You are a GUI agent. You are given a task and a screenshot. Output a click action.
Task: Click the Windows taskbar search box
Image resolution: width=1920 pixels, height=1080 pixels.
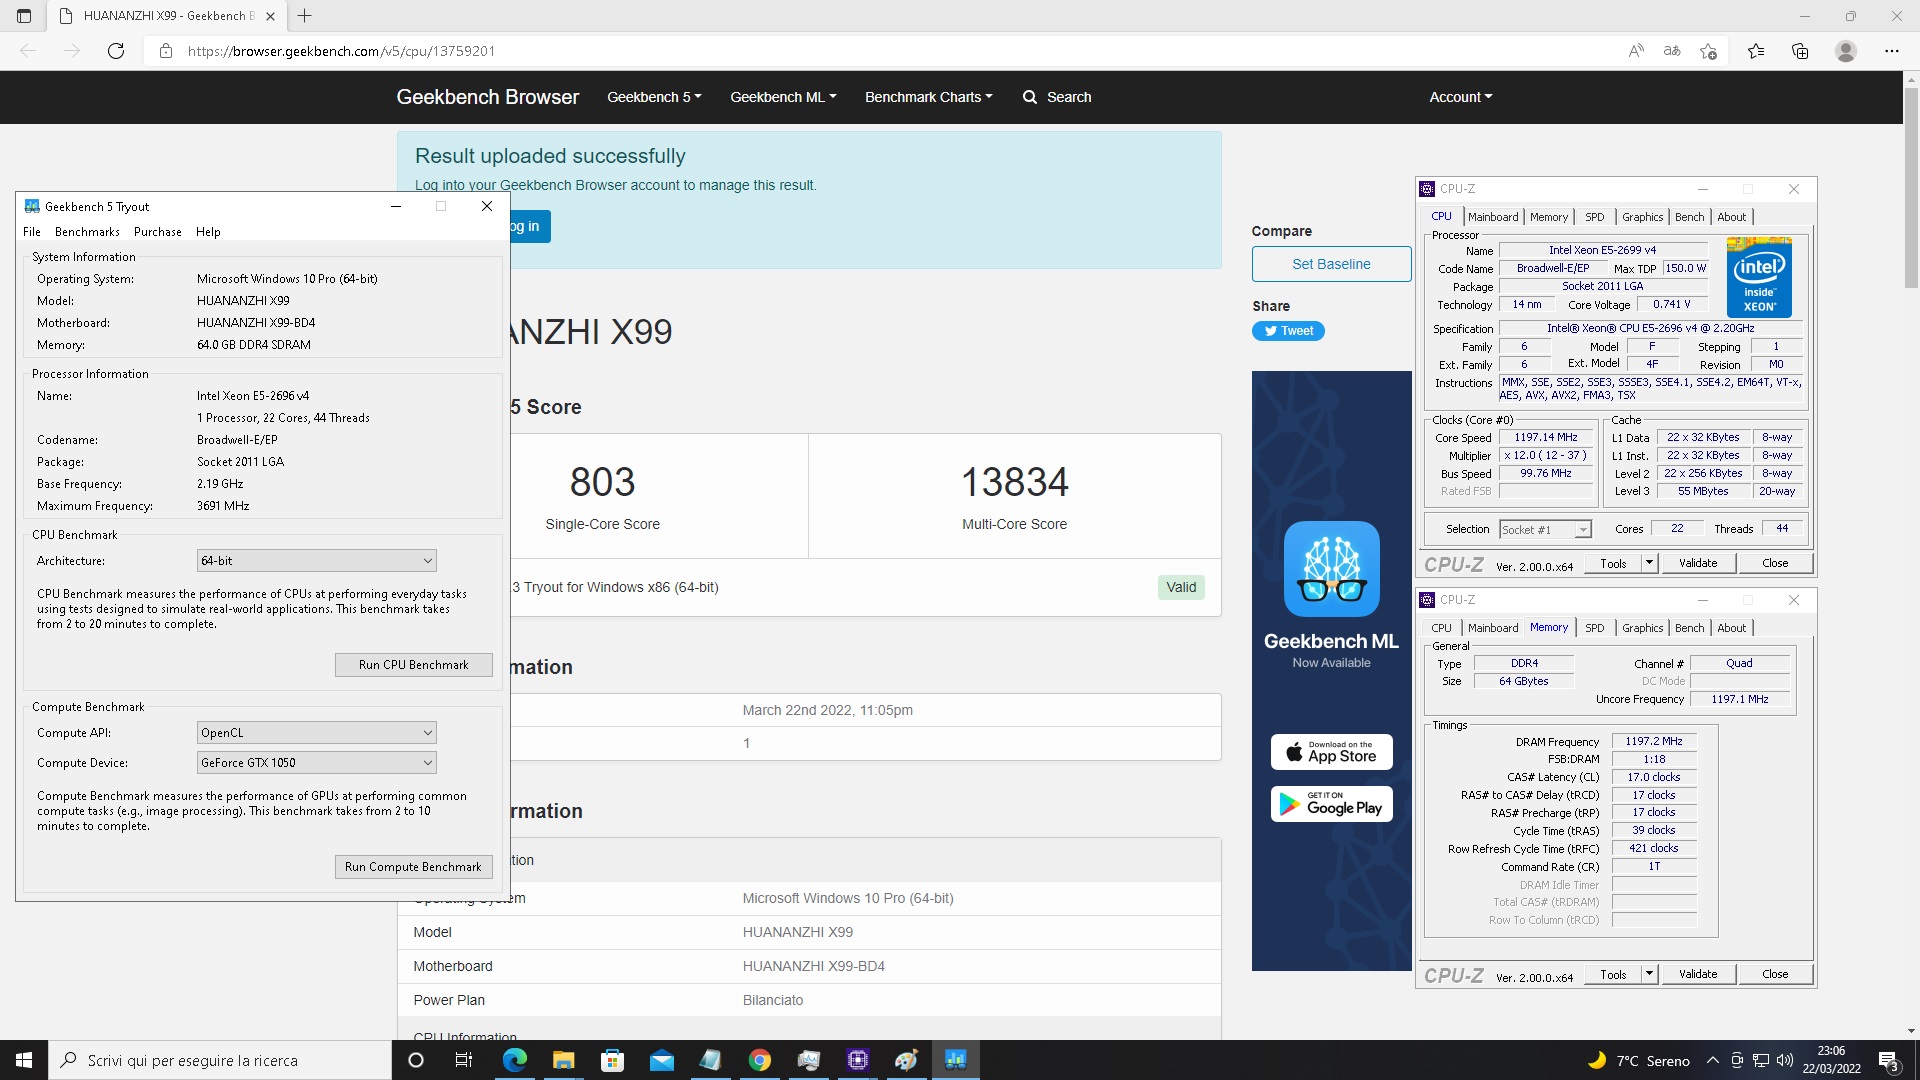pyautogui.click(x=220, y=1060)
